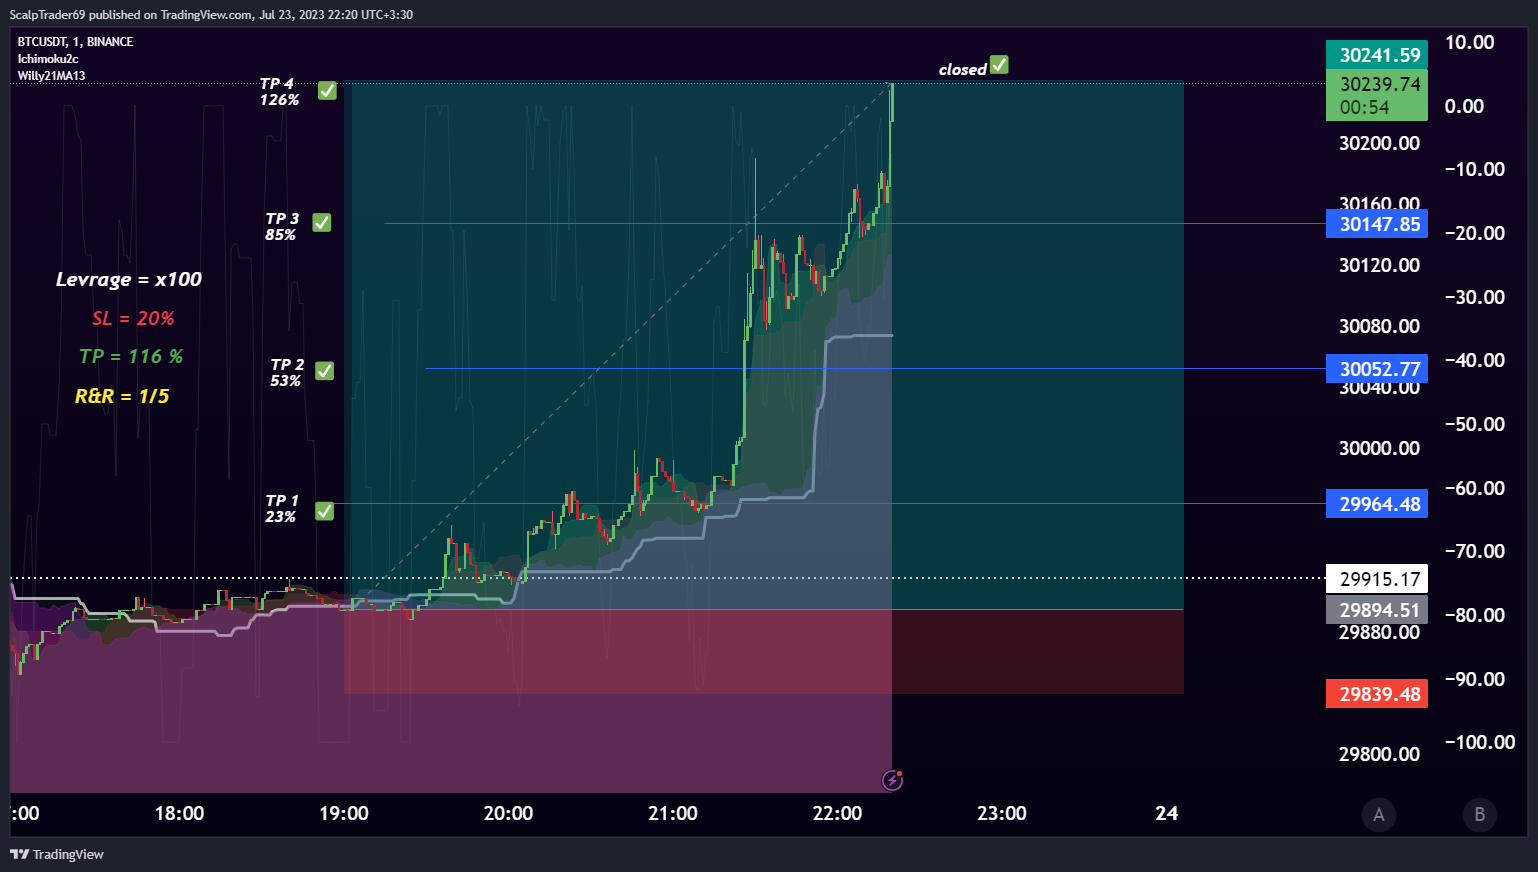Click the 'TP 3 85%' label

click(x=281, y=226)
